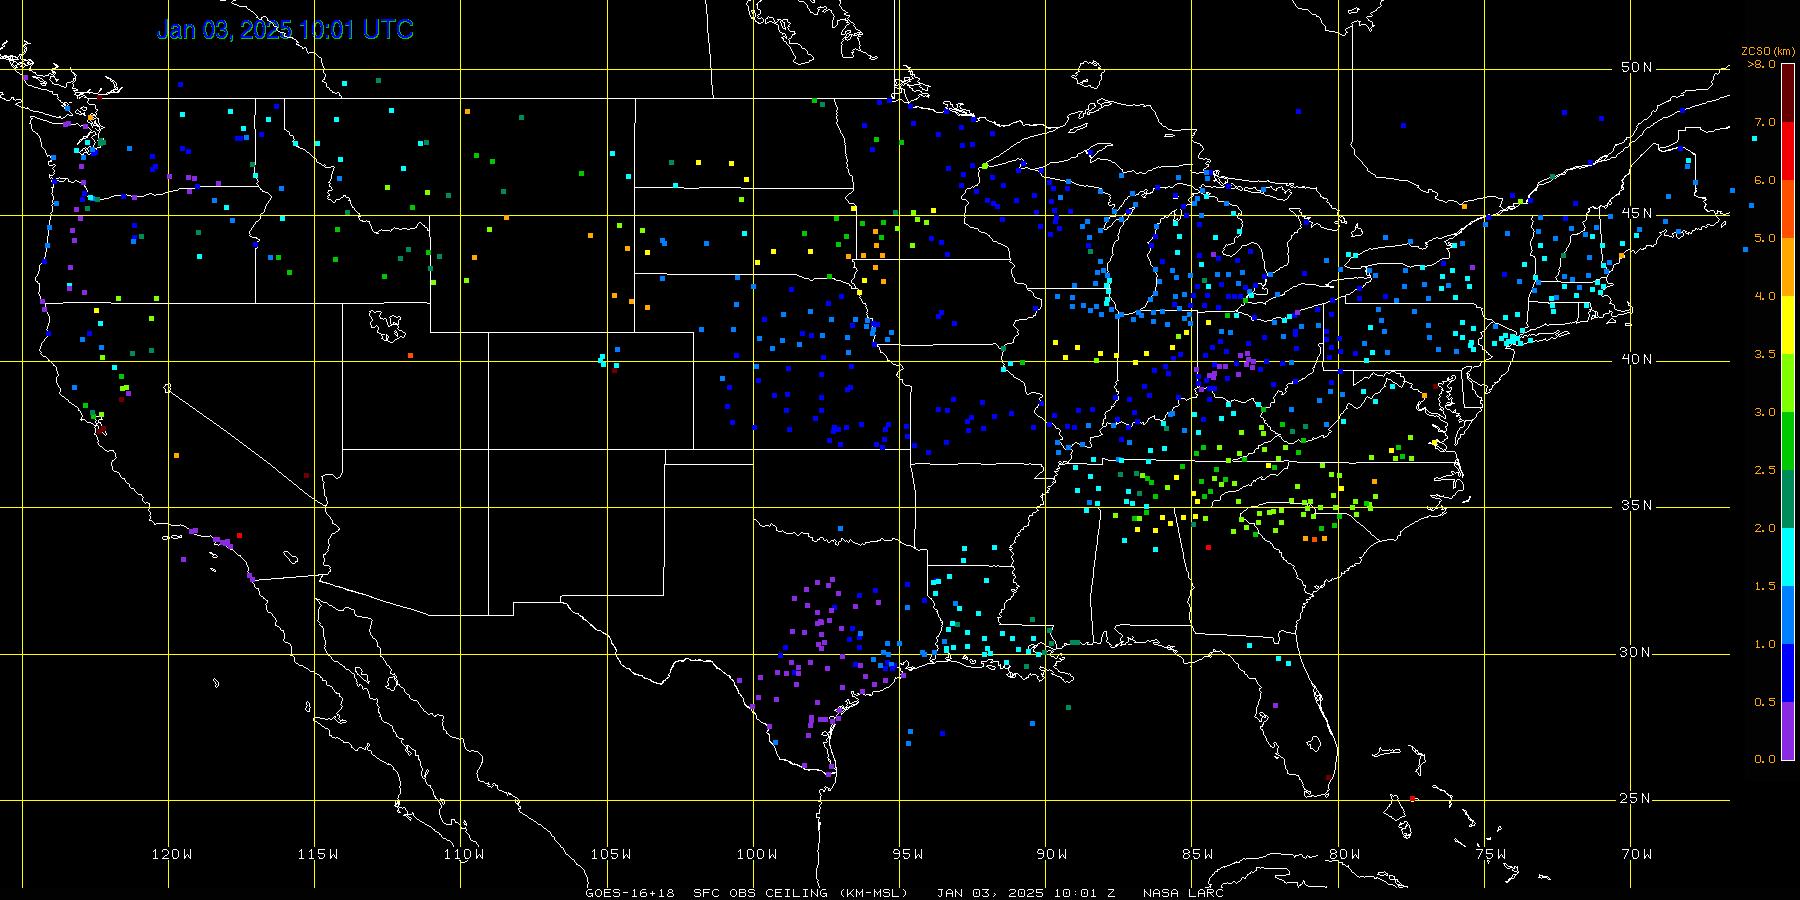Select the 40N latitude label
This screenshot has height=900, width=1800.
1637,360
